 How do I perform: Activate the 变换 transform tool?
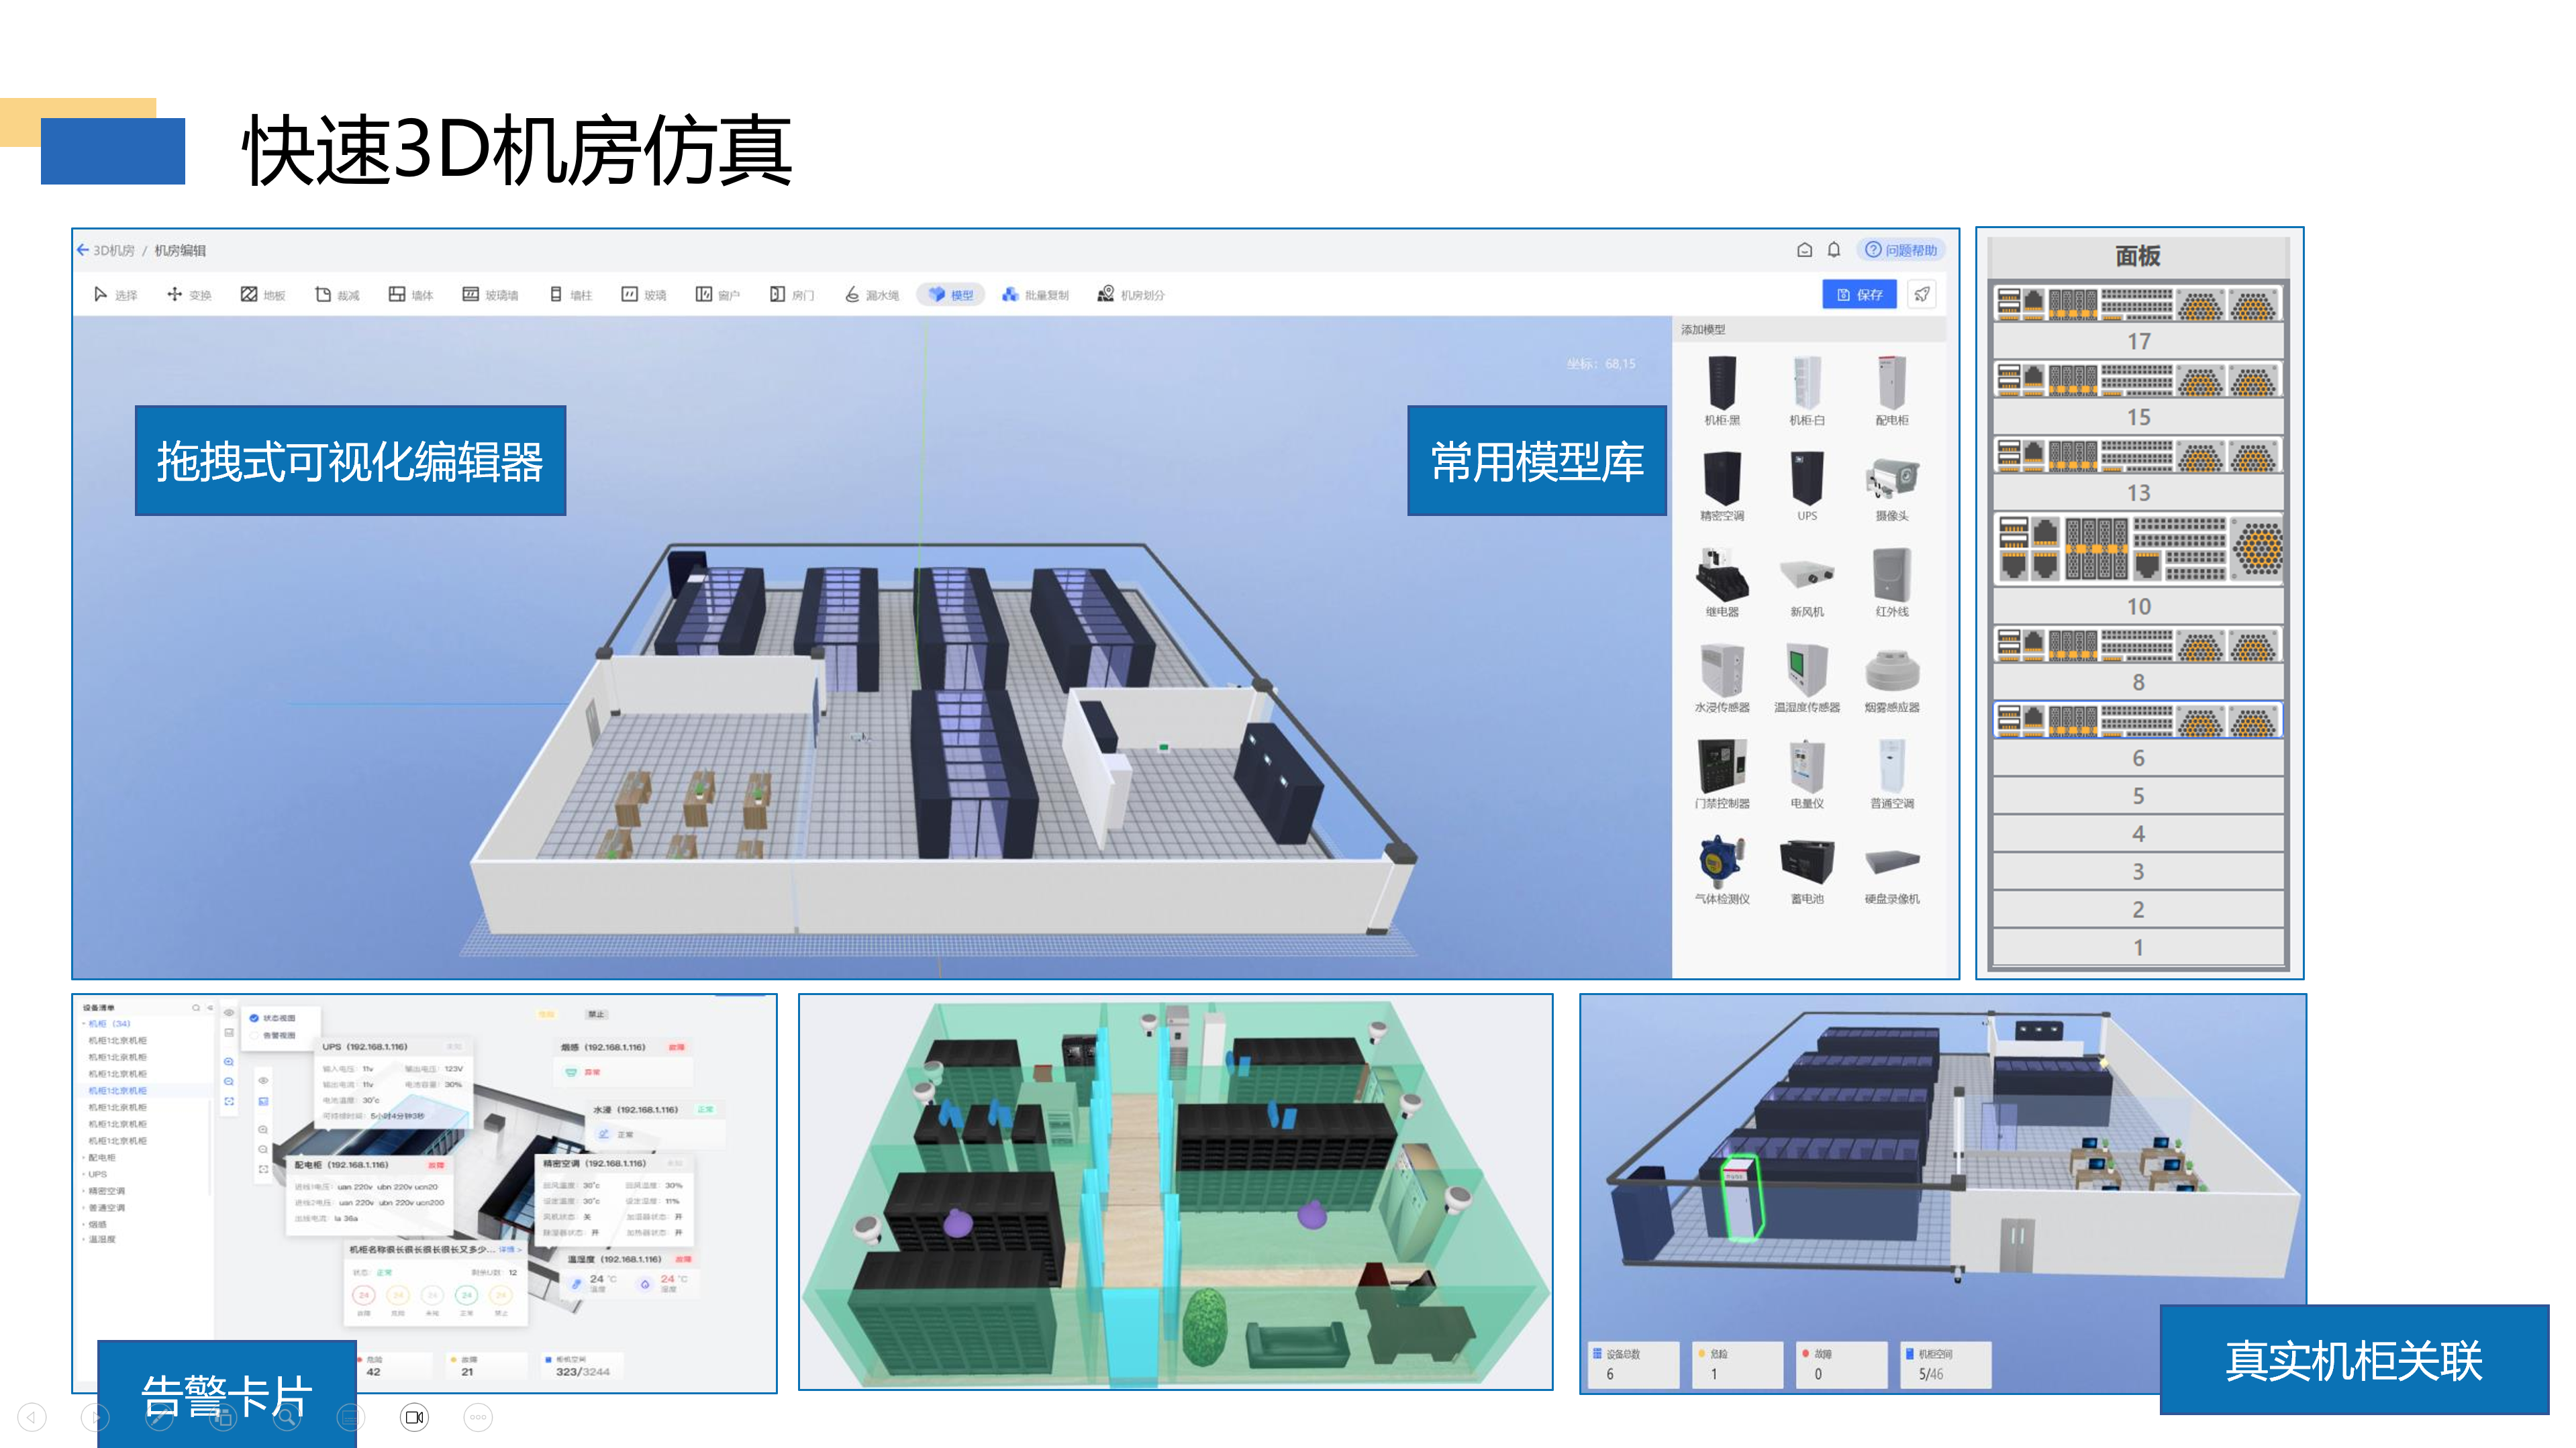tap(189, 295)
